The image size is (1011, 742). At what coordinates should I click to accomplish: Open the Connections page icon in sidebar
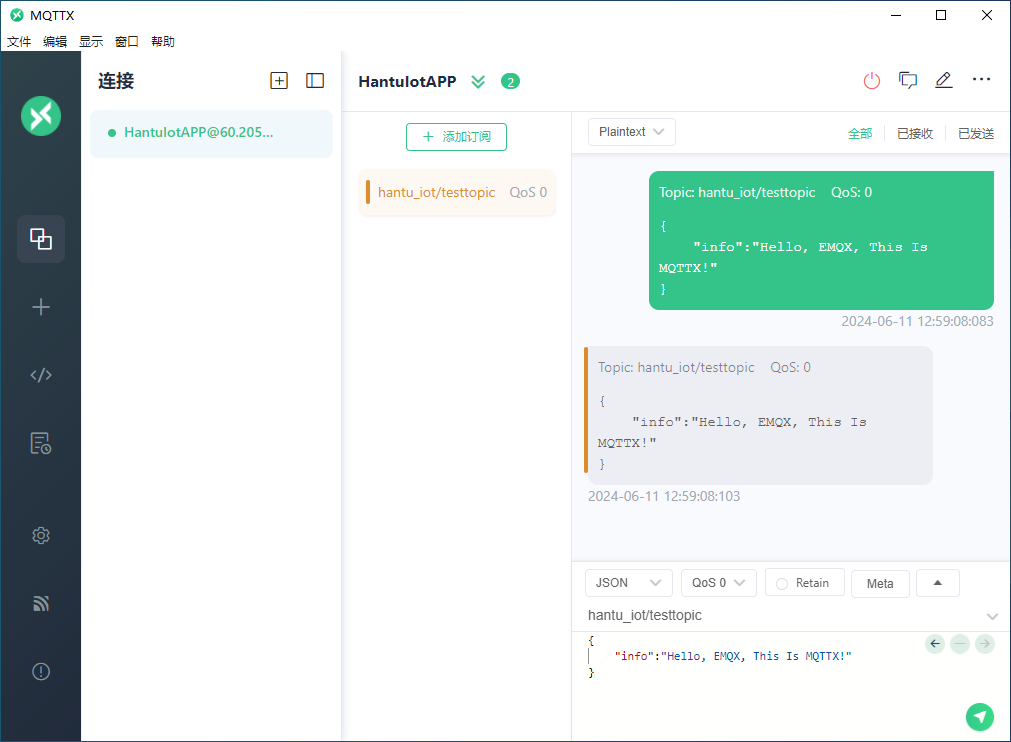pos(41,239)
